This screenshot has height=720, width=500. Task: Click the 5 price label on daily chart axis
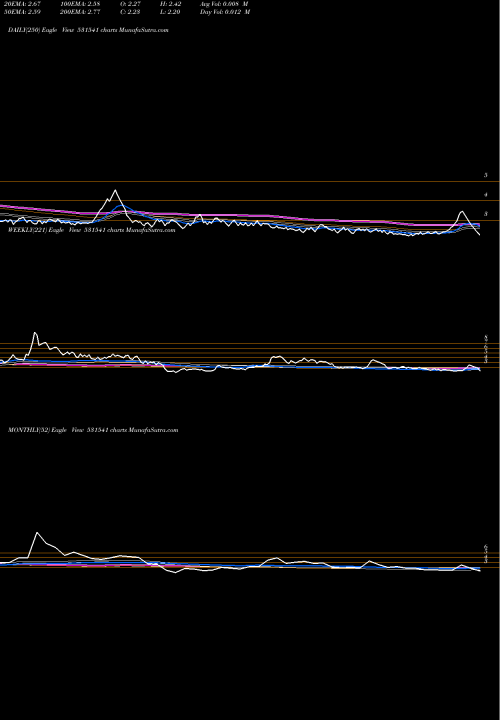pos(485,175)
